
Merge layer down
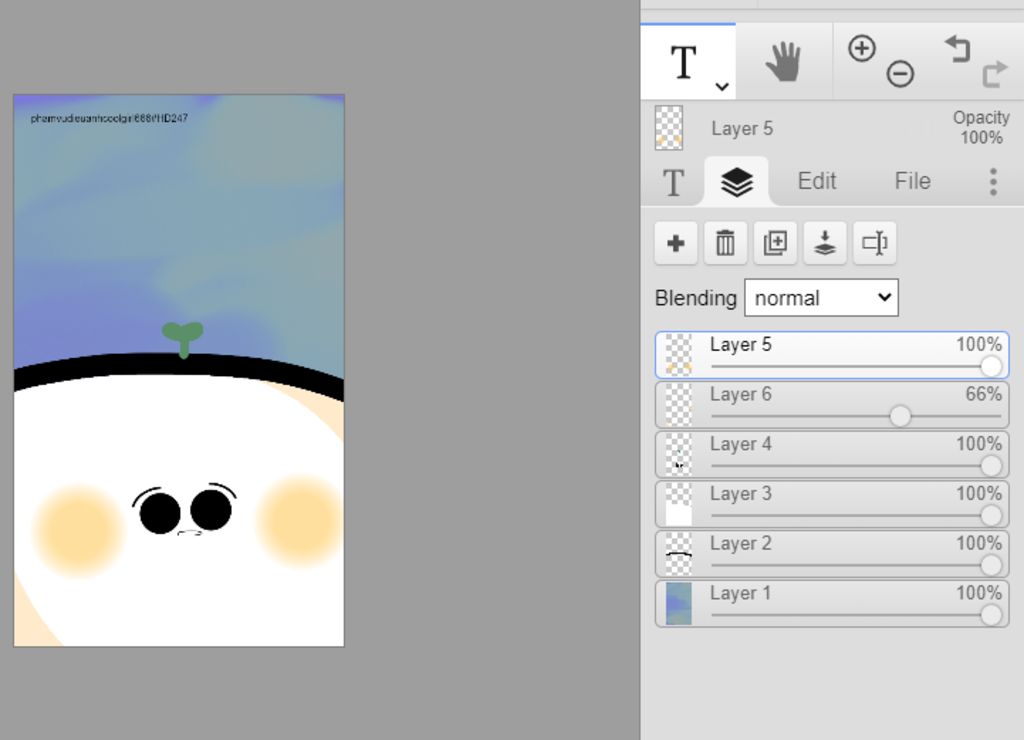click(825, 243)
